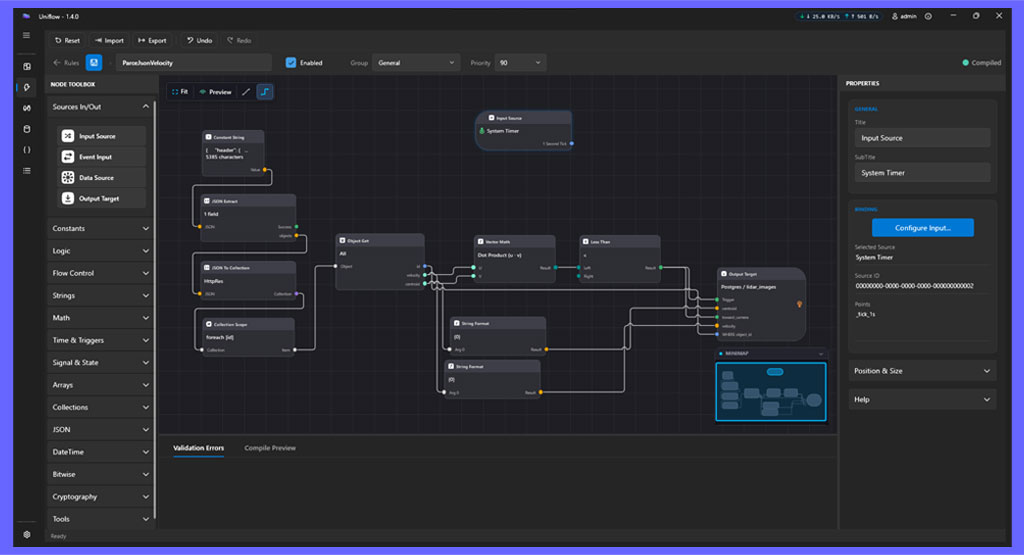Expand the Arrays category
Viewport: 1024px width, 555px height.
point(101,385)
